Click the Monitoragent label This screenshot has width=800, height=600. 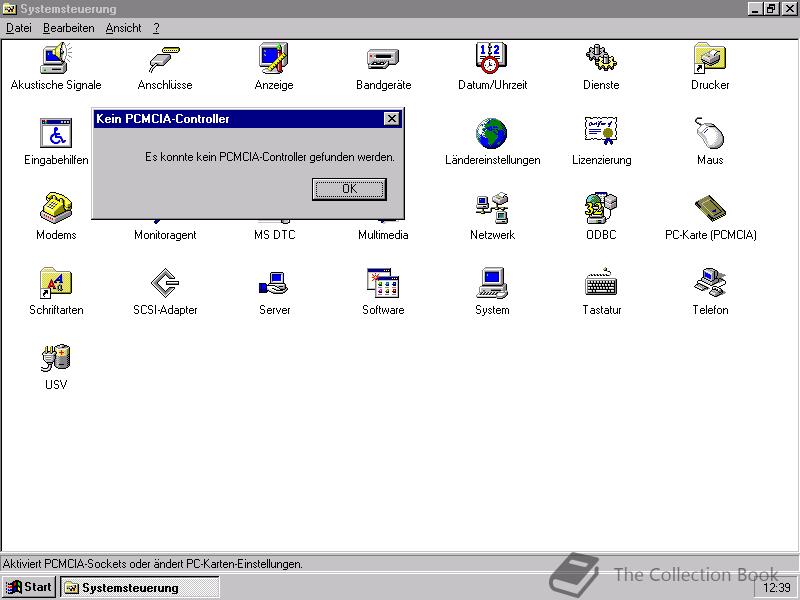pyautogui.click(x=165, y=235)
